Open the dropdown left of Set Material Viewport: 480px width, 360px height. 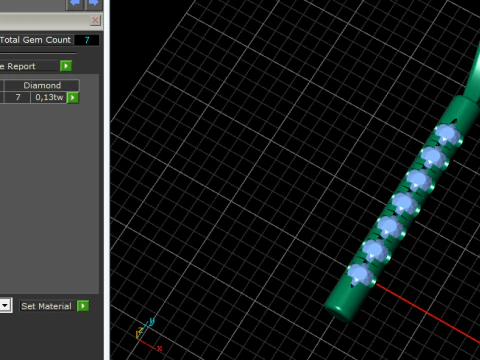(6, 305)
